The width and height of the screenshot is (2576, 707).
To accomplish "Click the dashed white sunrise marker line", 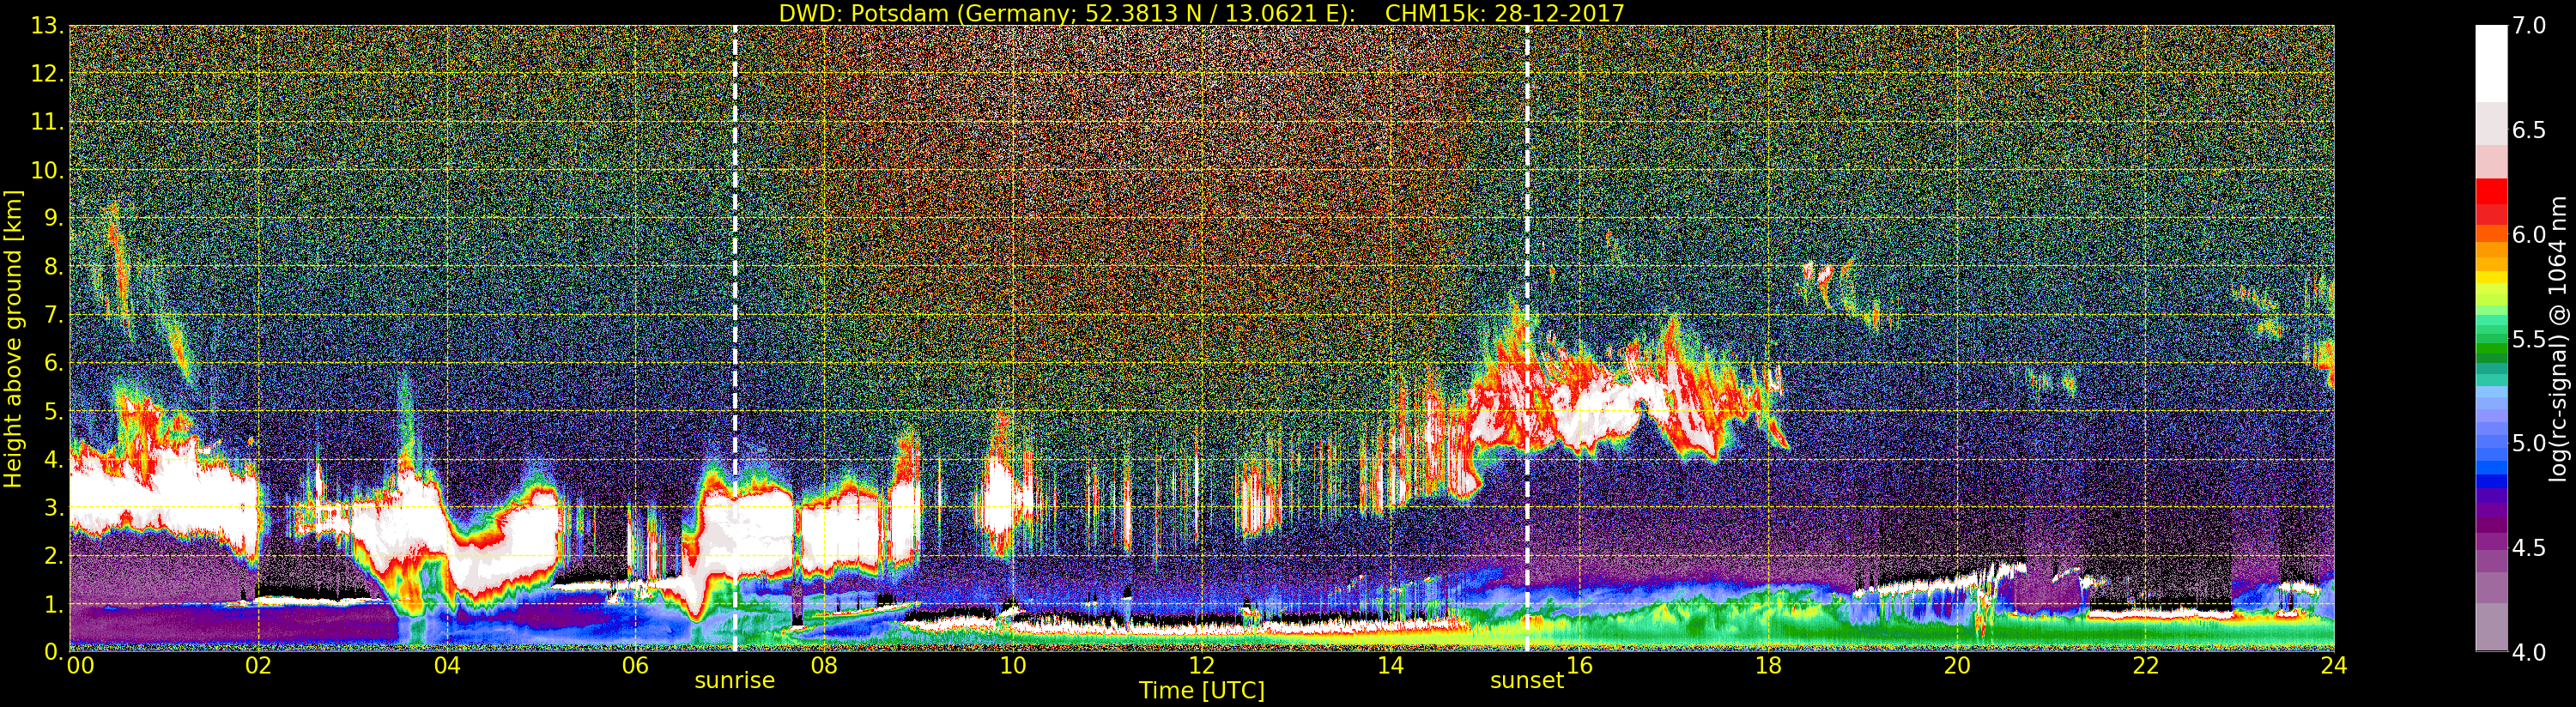I will pyautogui.click(x=735, y=338).
